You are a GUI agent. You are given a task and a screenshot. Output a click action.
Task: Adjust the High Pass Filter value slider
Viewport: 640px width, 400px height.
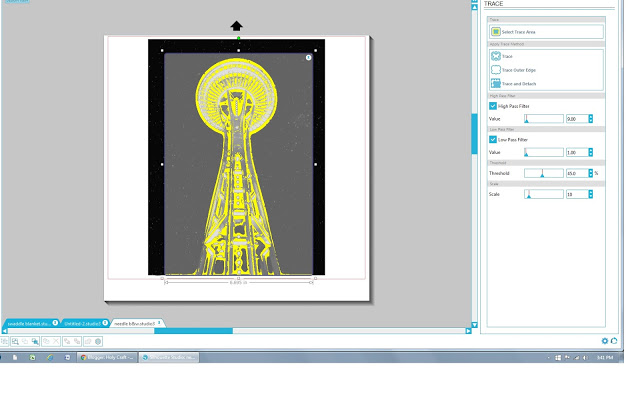[544, 119]
